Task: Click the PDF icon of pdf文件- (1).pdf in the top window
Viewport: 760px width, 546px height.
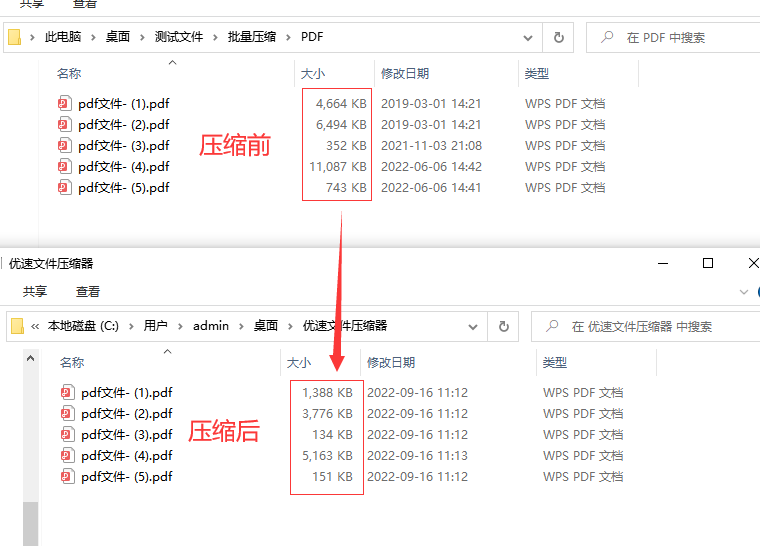Action: pos(64,103)
